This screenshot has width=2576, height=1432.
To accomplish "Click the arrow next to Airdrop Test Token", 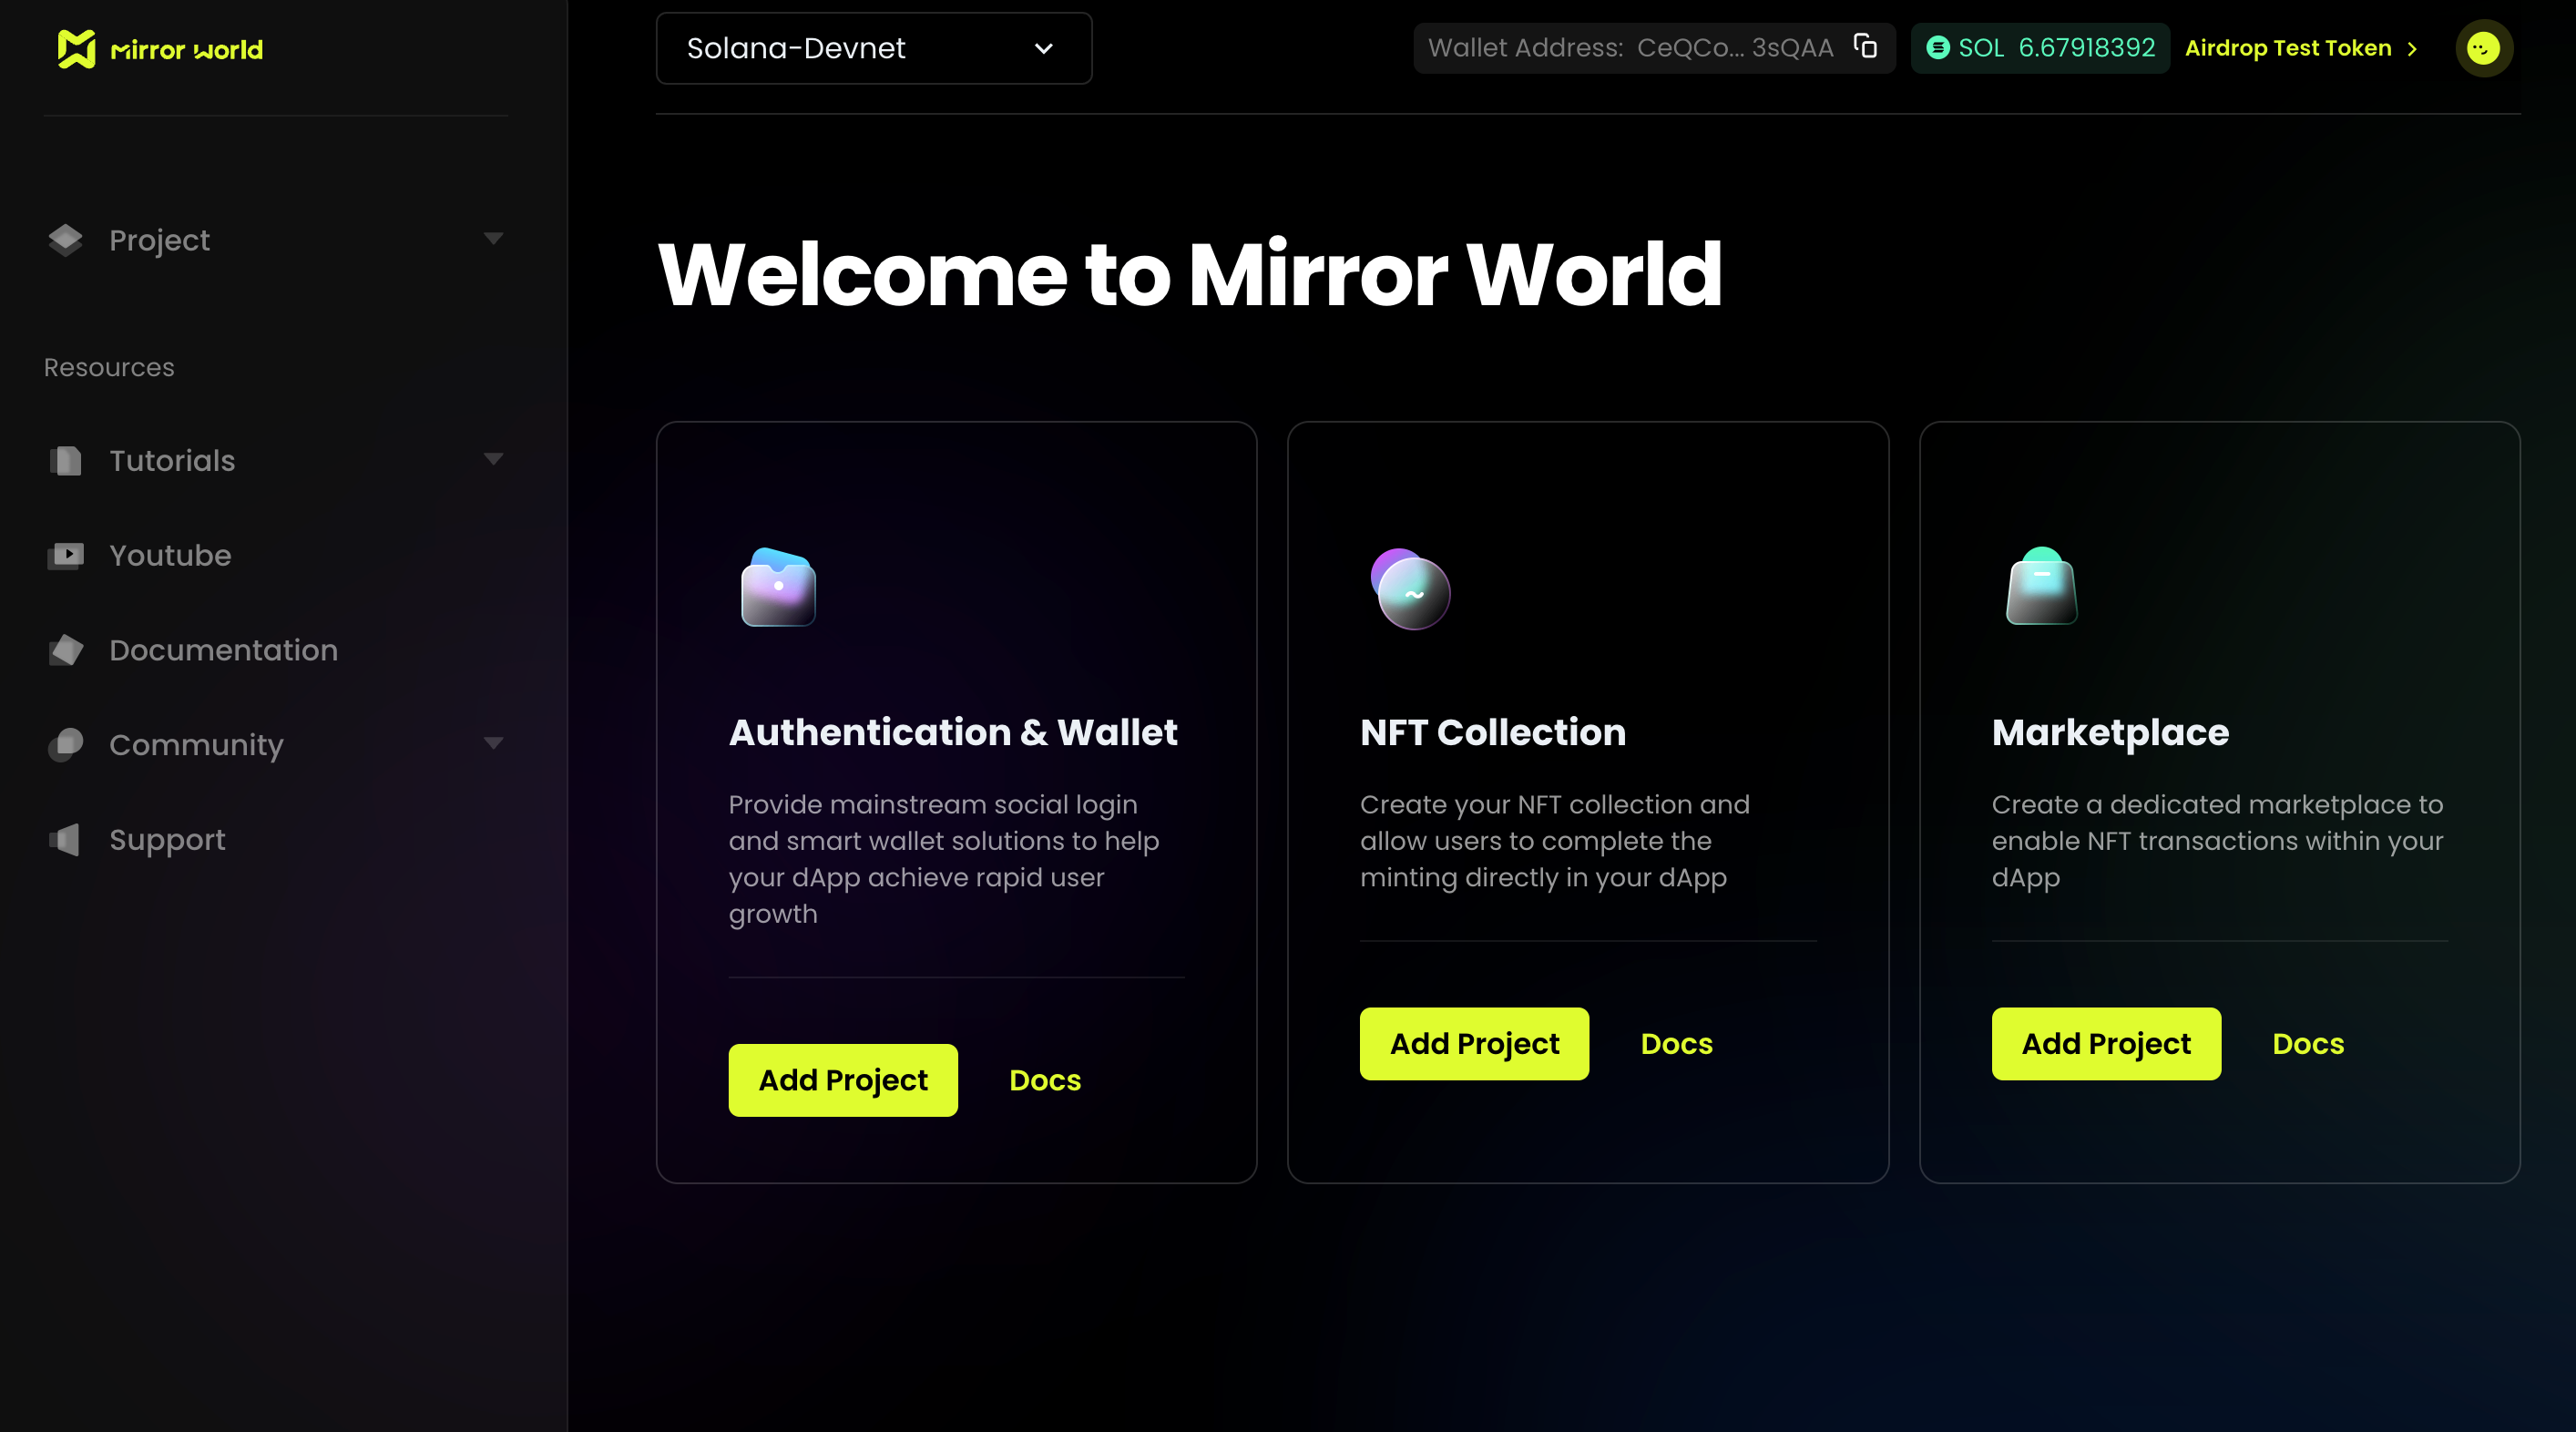I will [2412, 49].
